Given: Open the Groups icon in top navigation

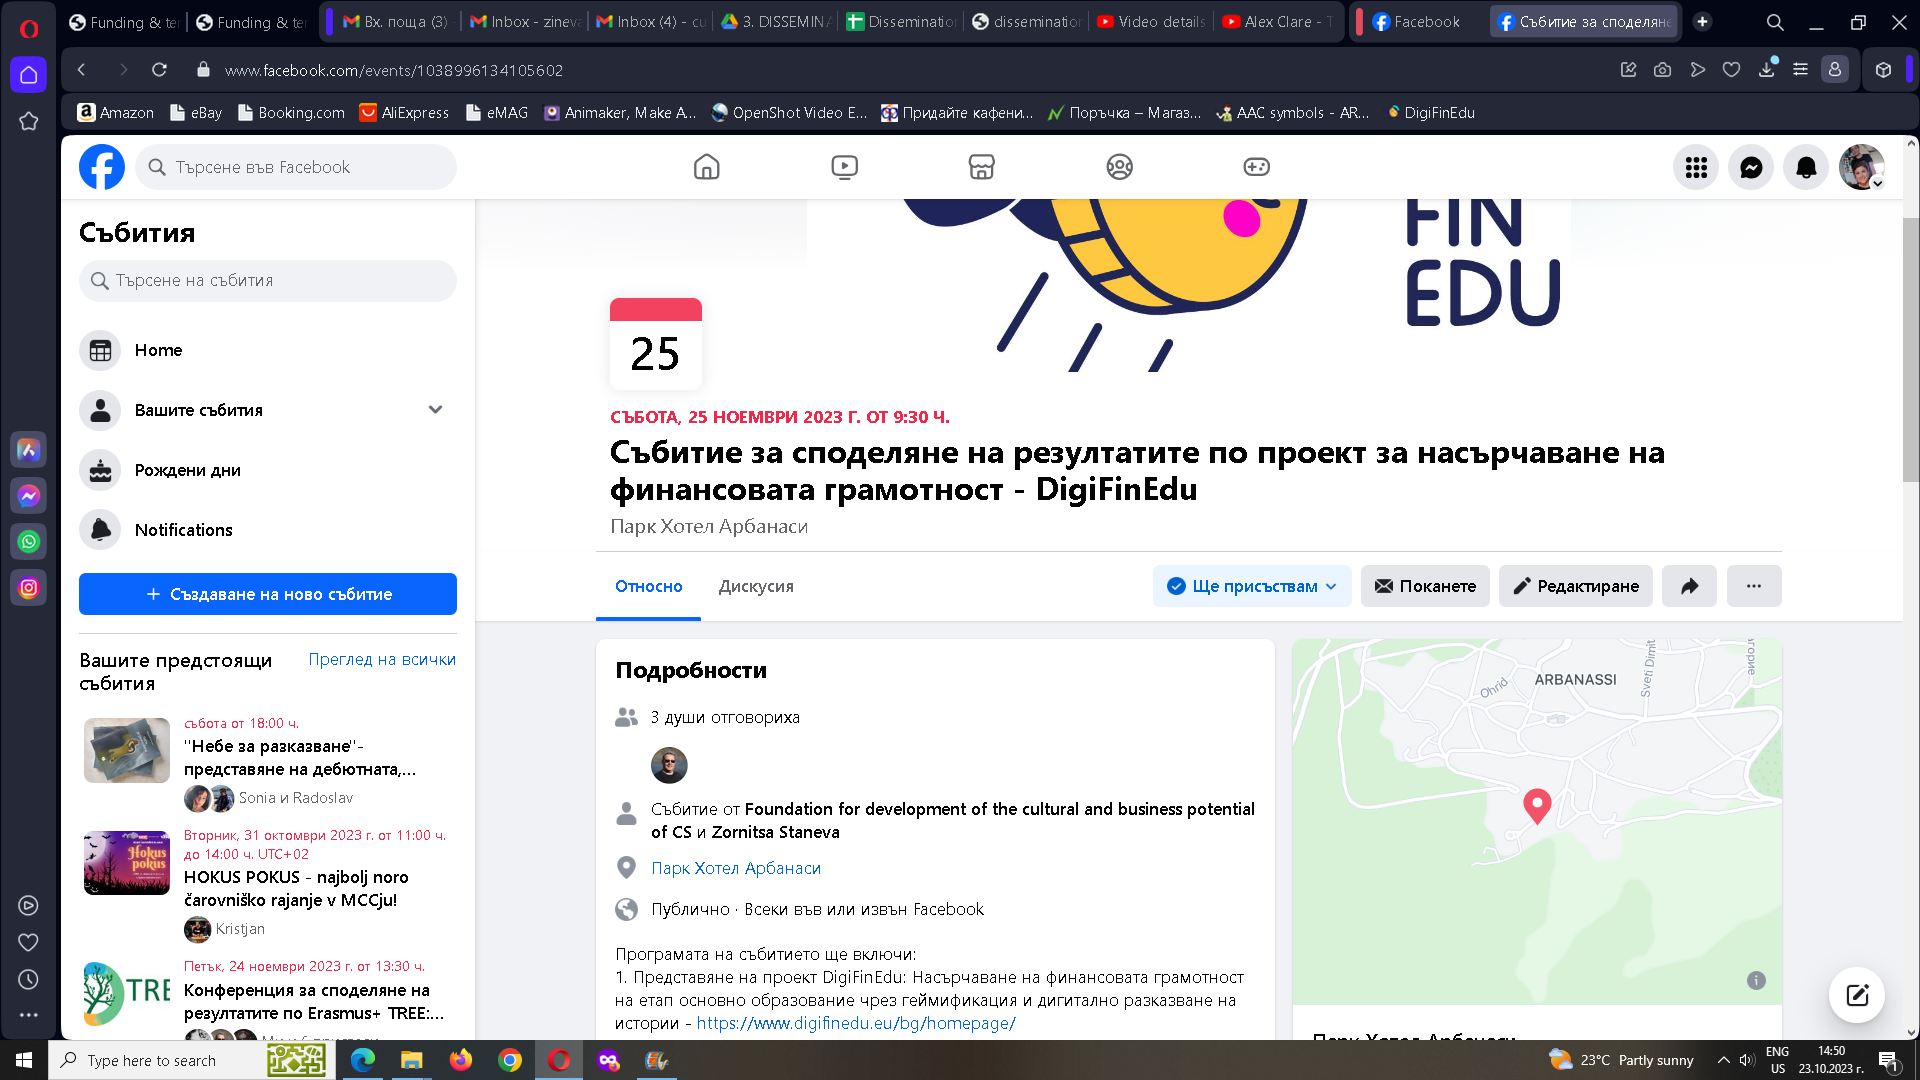Looking at the screenshot, I should (1119, 167).
